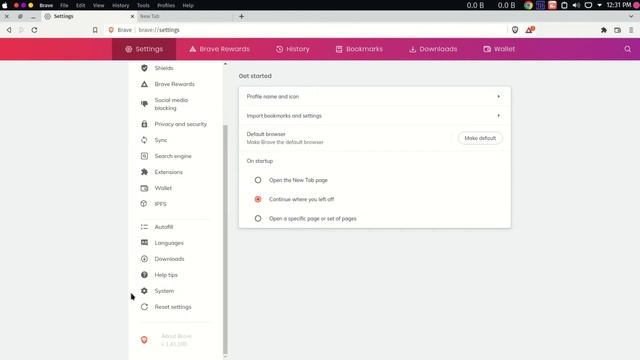Viewport: 640px width, 360px height.
Task: Click the Apple menu icon
Action: click(x=5, y=5)
